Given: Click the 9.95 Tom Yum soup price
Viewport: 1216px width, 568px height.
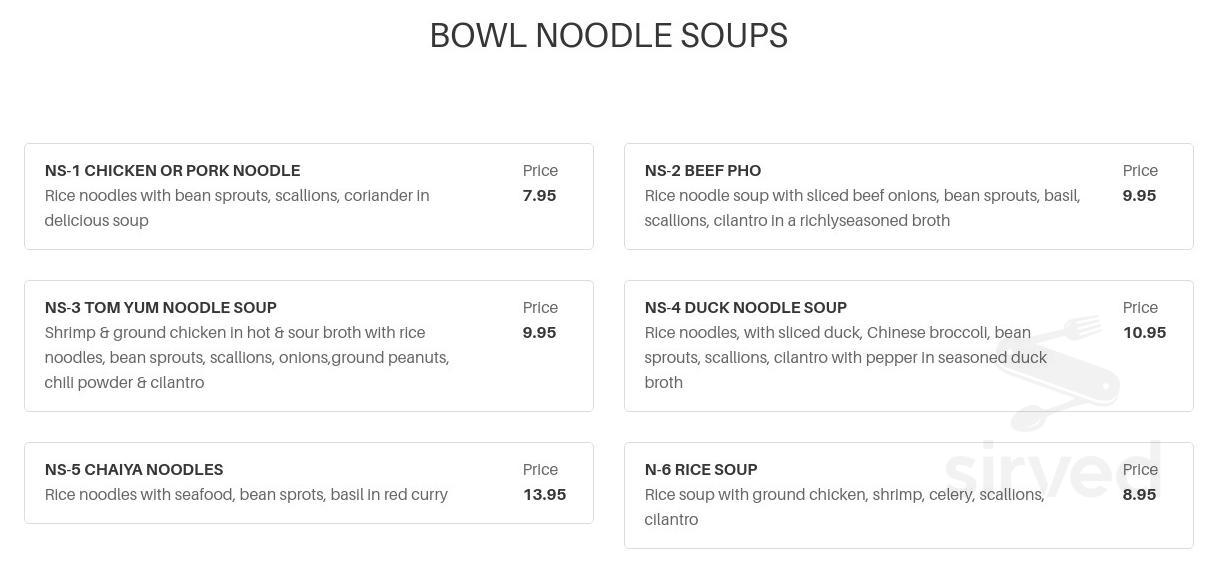Looking at the screenshot, I should [539, 333].
